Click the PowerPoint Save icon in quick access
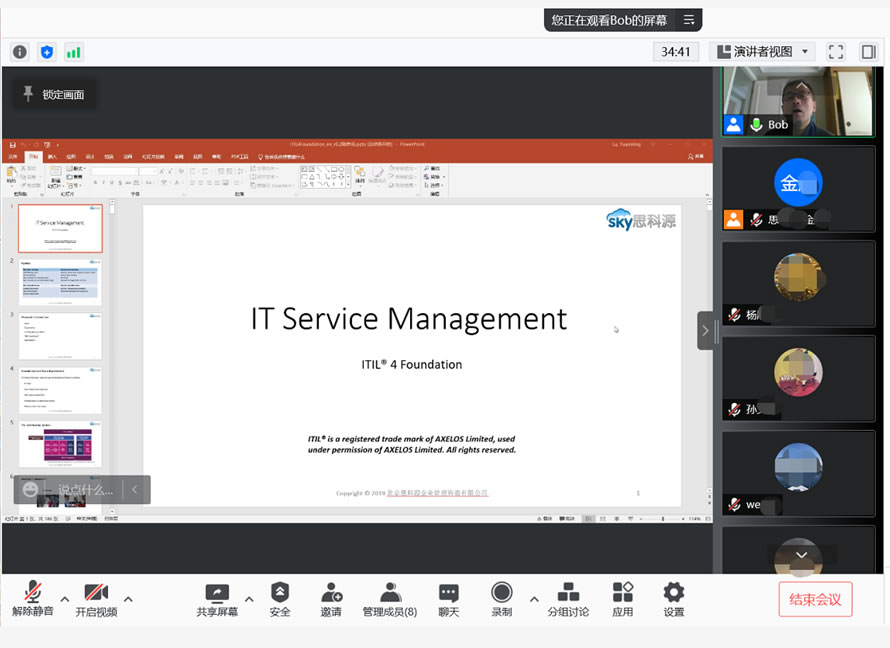 pos(12,145)
